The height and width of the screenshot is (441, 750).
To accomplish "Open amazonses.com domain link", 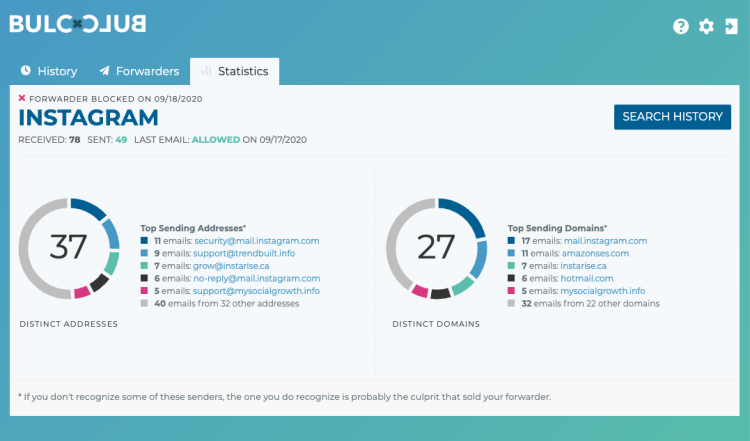I will click(595, 253).
